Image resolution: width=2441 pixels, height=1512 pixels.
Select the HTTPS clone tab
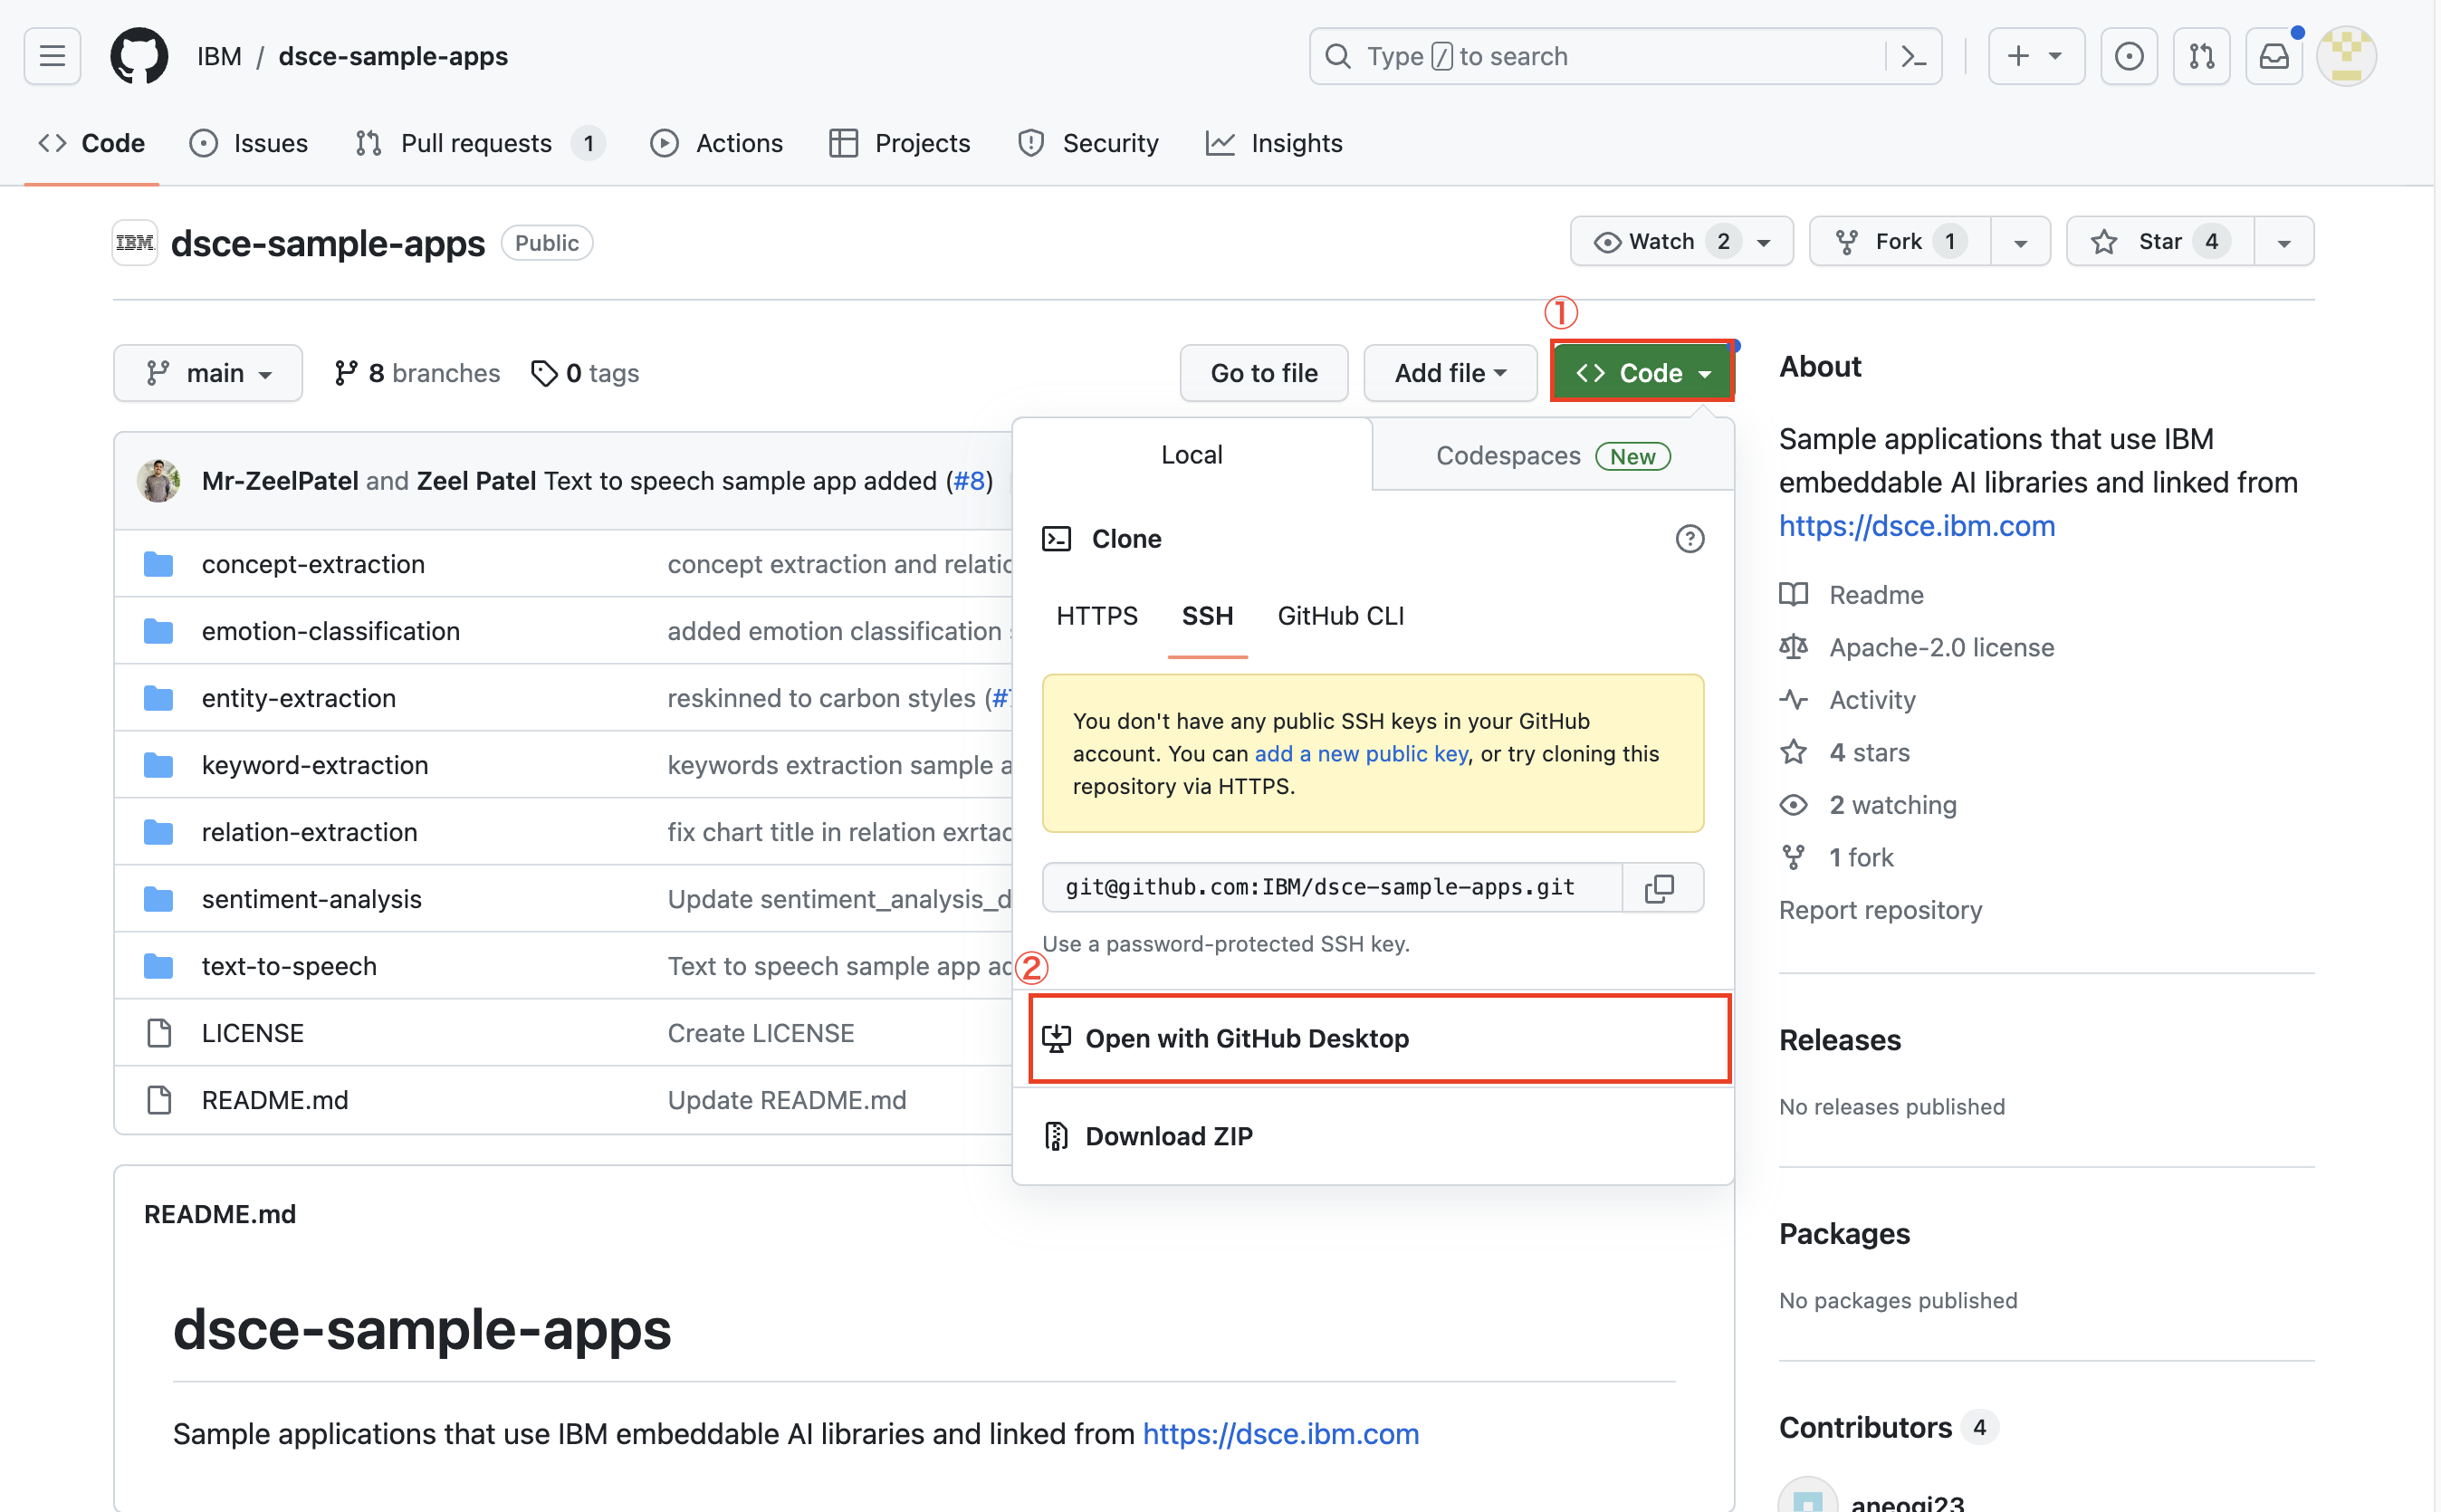[1096, 616]
